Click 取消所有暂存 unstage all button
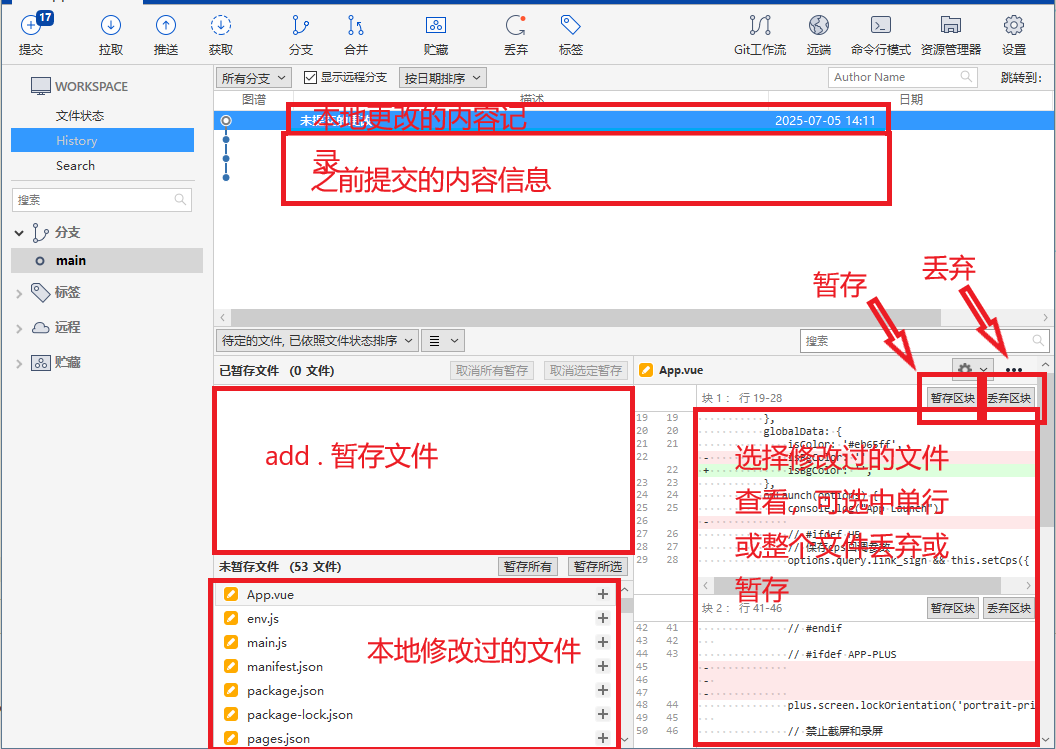The image size is (1056, 749). coord(492,370)
